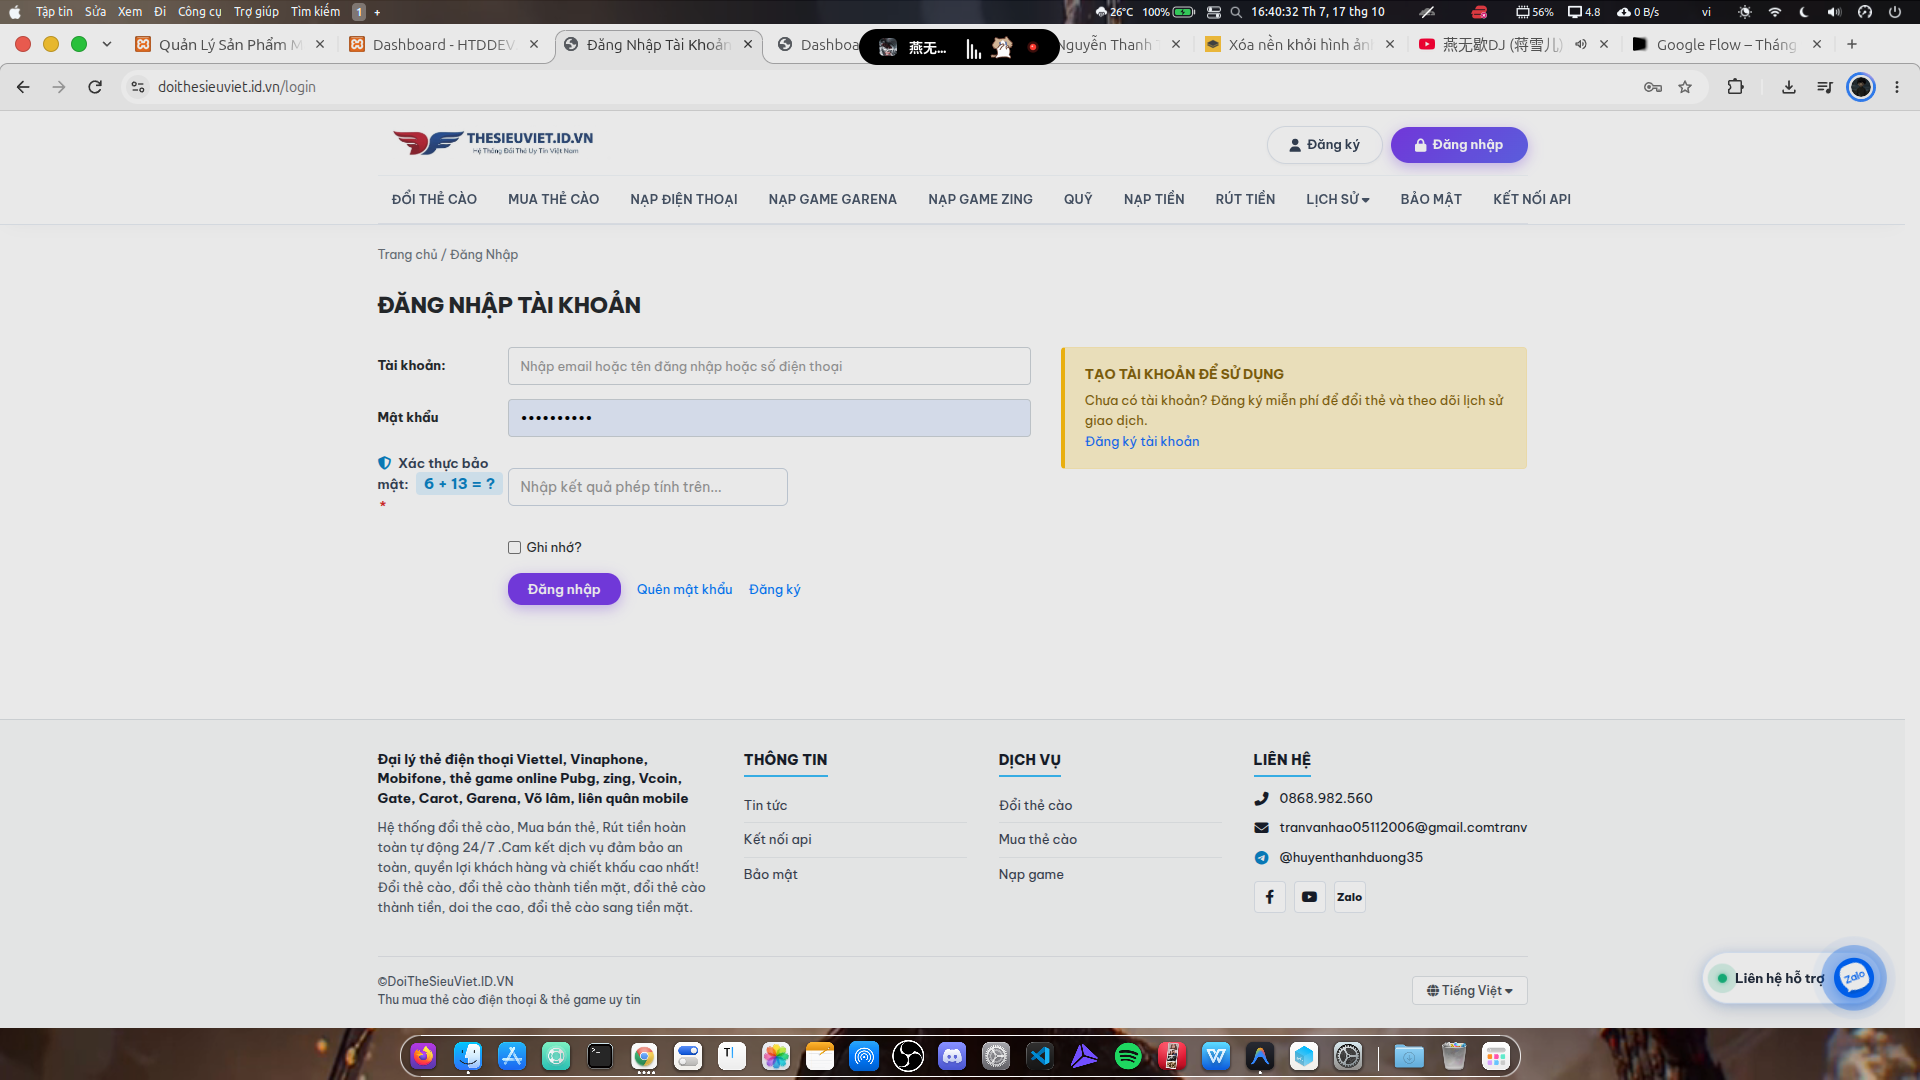1920x1080 pixels.
Task: Switch to Quản Lý Sản Phẩm tab
Action: (230, 44)
